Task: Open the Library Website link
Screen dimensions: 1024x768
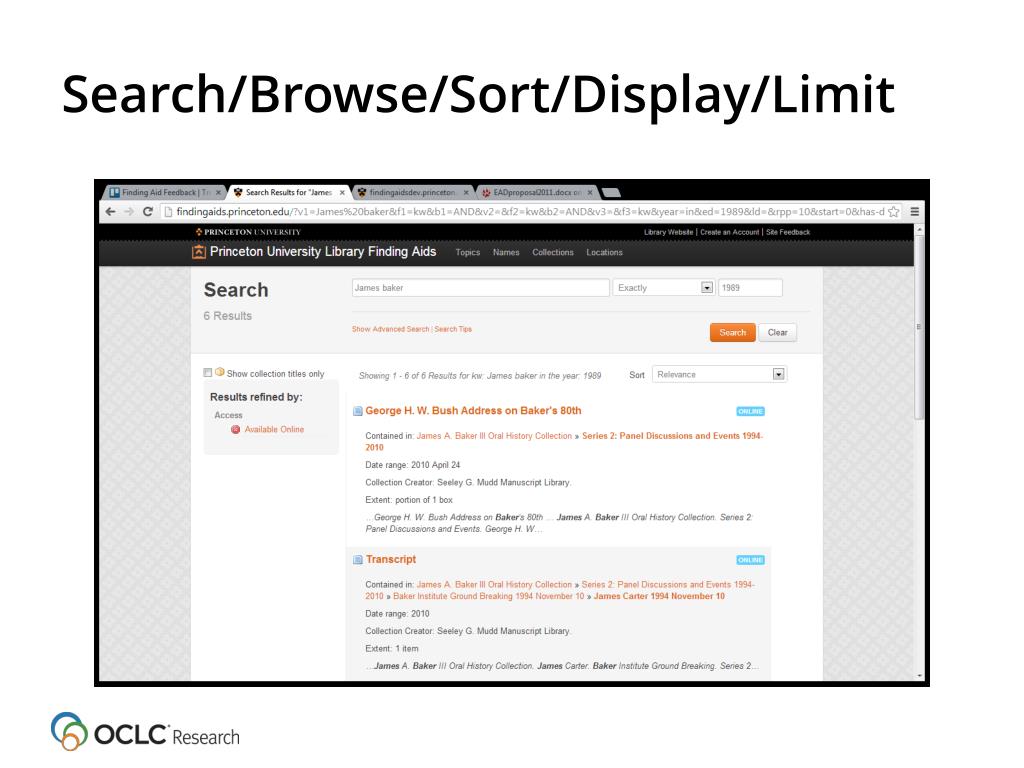Action: click(668, 232)
